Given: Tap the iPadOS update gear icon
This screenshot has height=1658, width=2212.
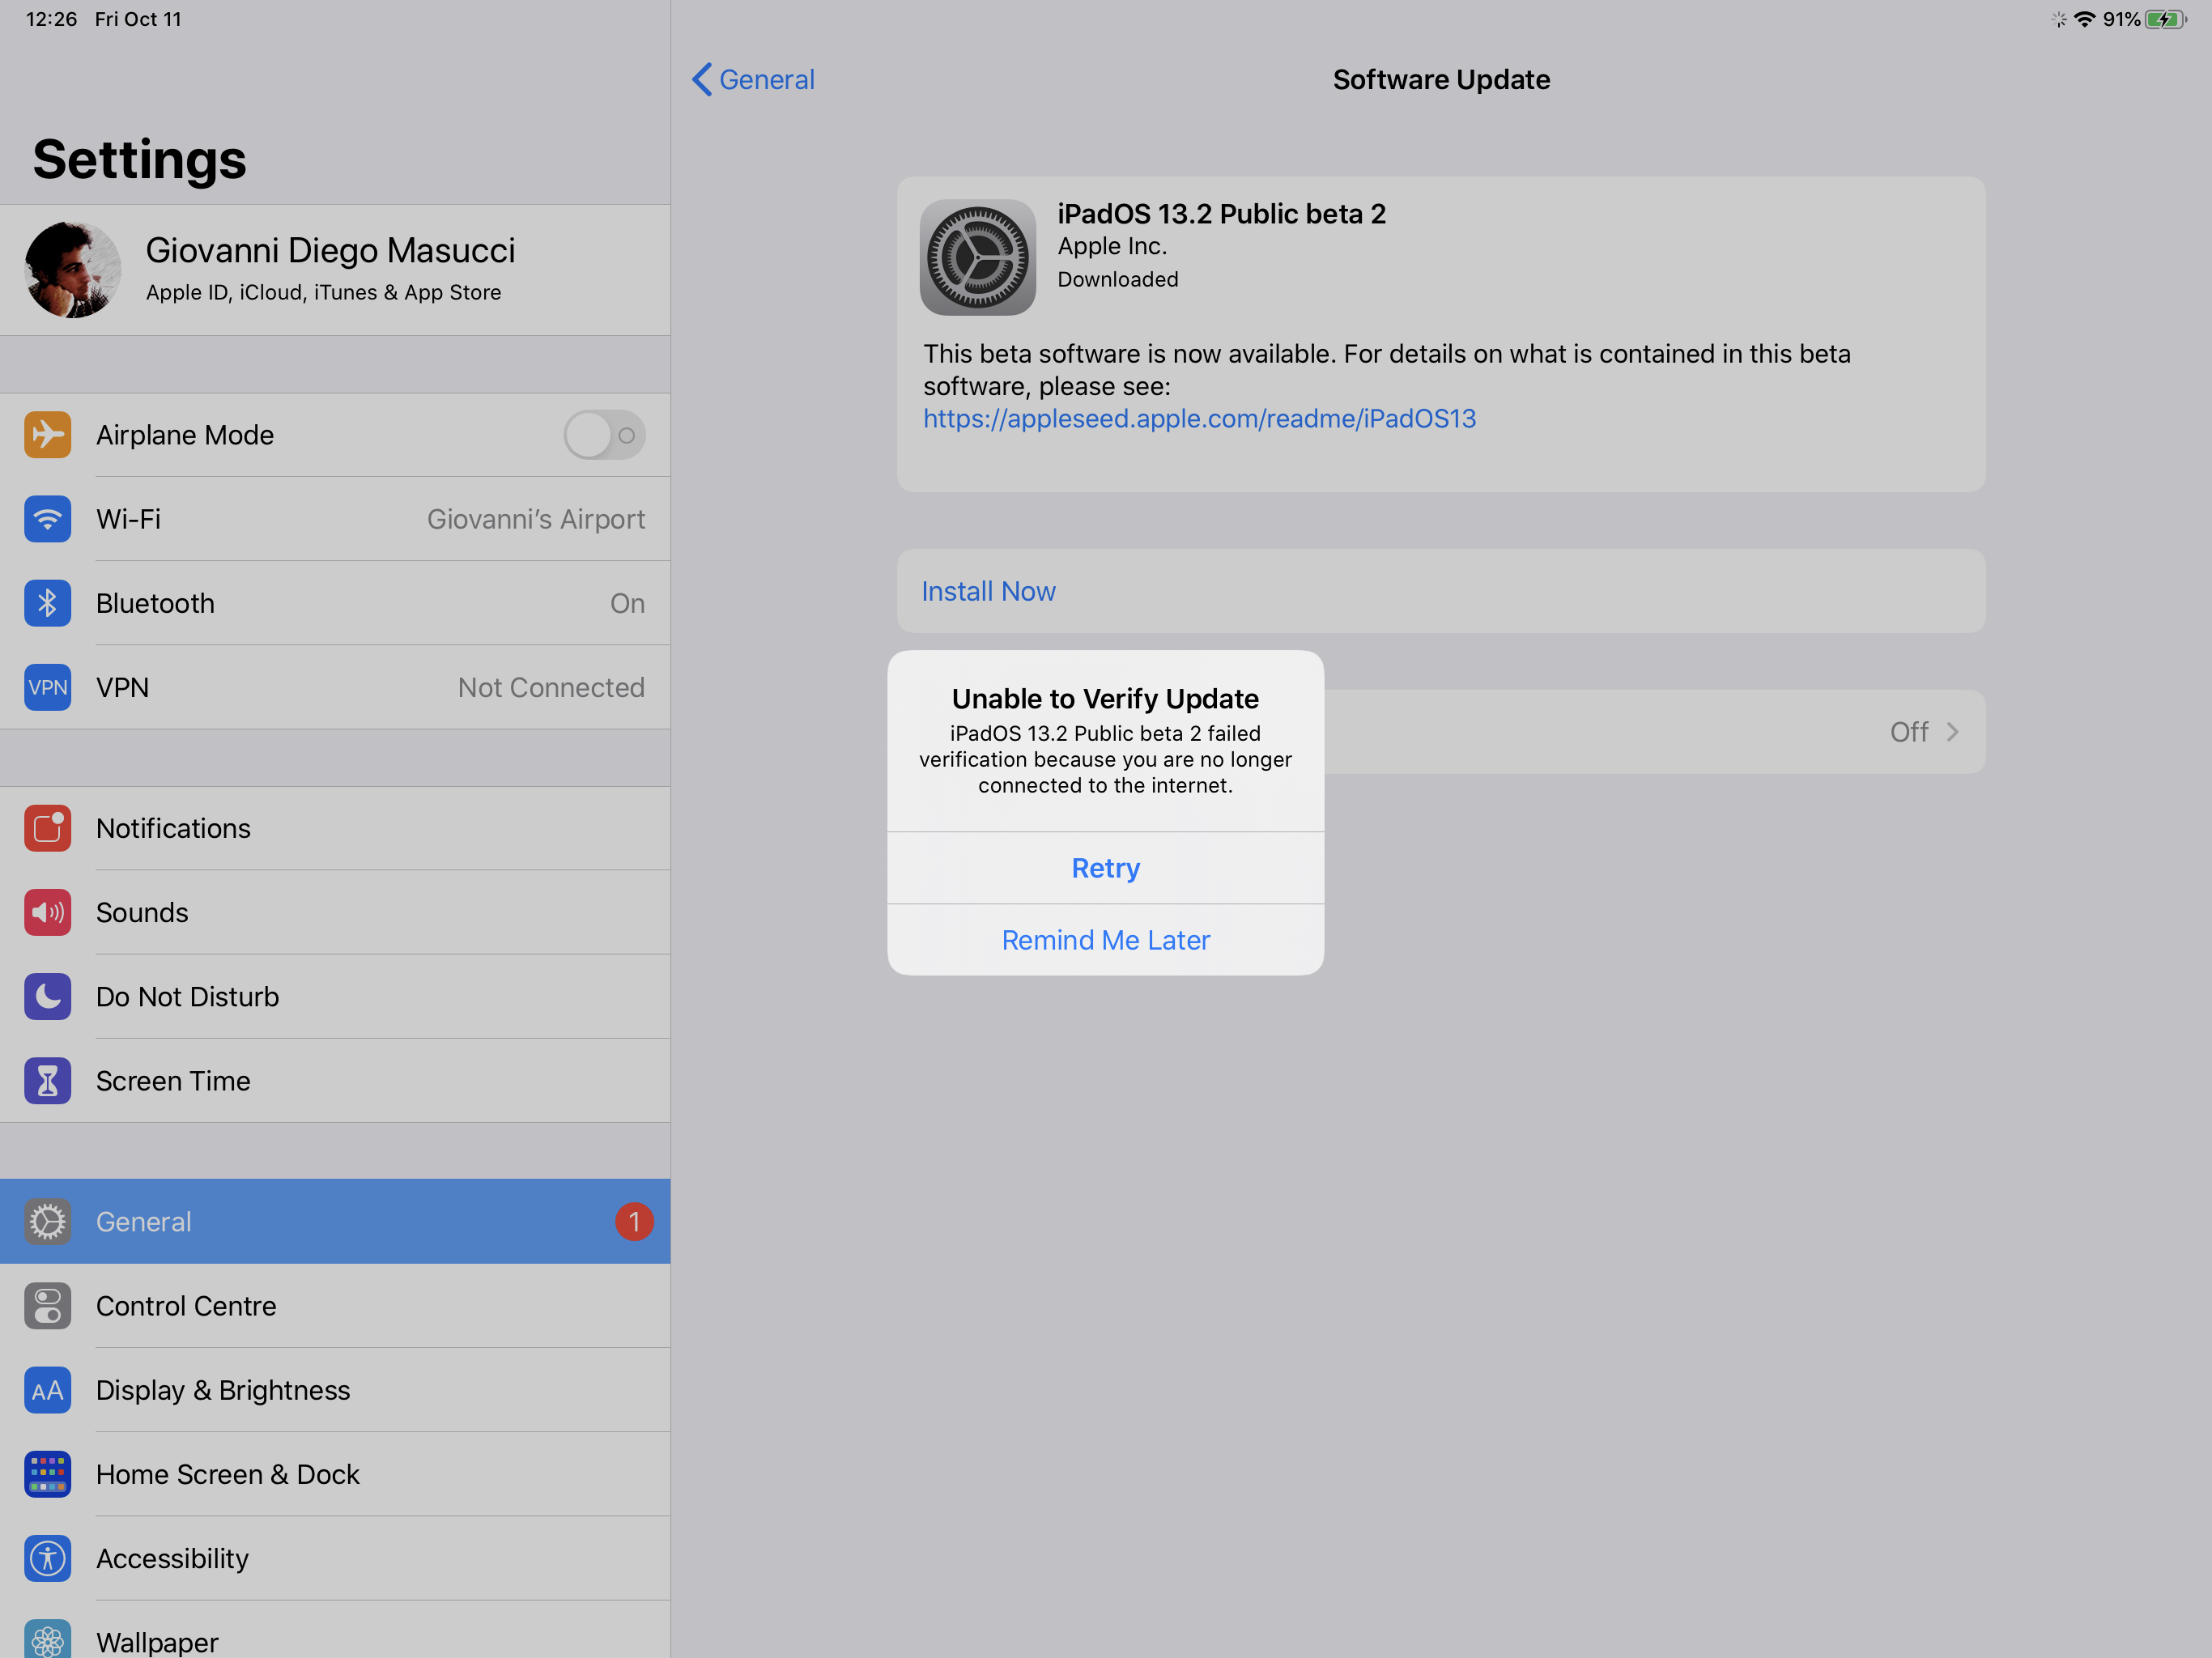Looking at the screenshot, I should (977, 257).
